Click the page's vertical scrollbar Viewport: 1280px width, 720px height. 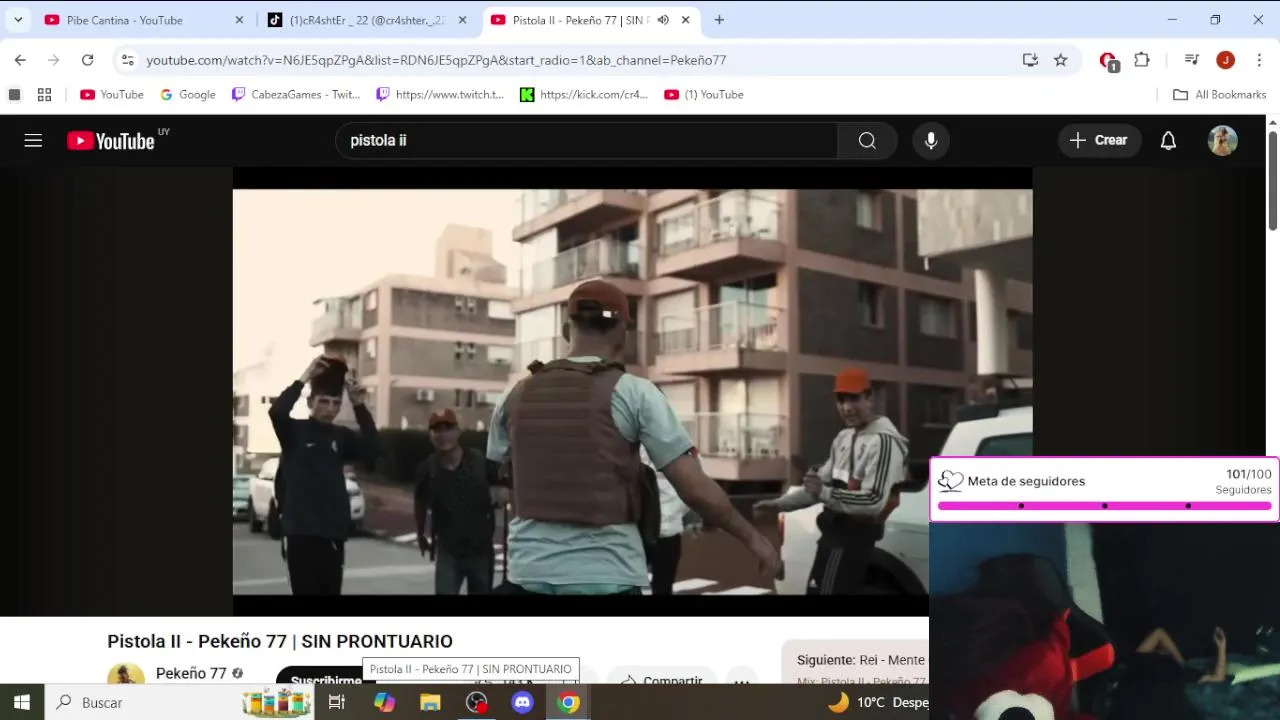tap(1273, 180)
